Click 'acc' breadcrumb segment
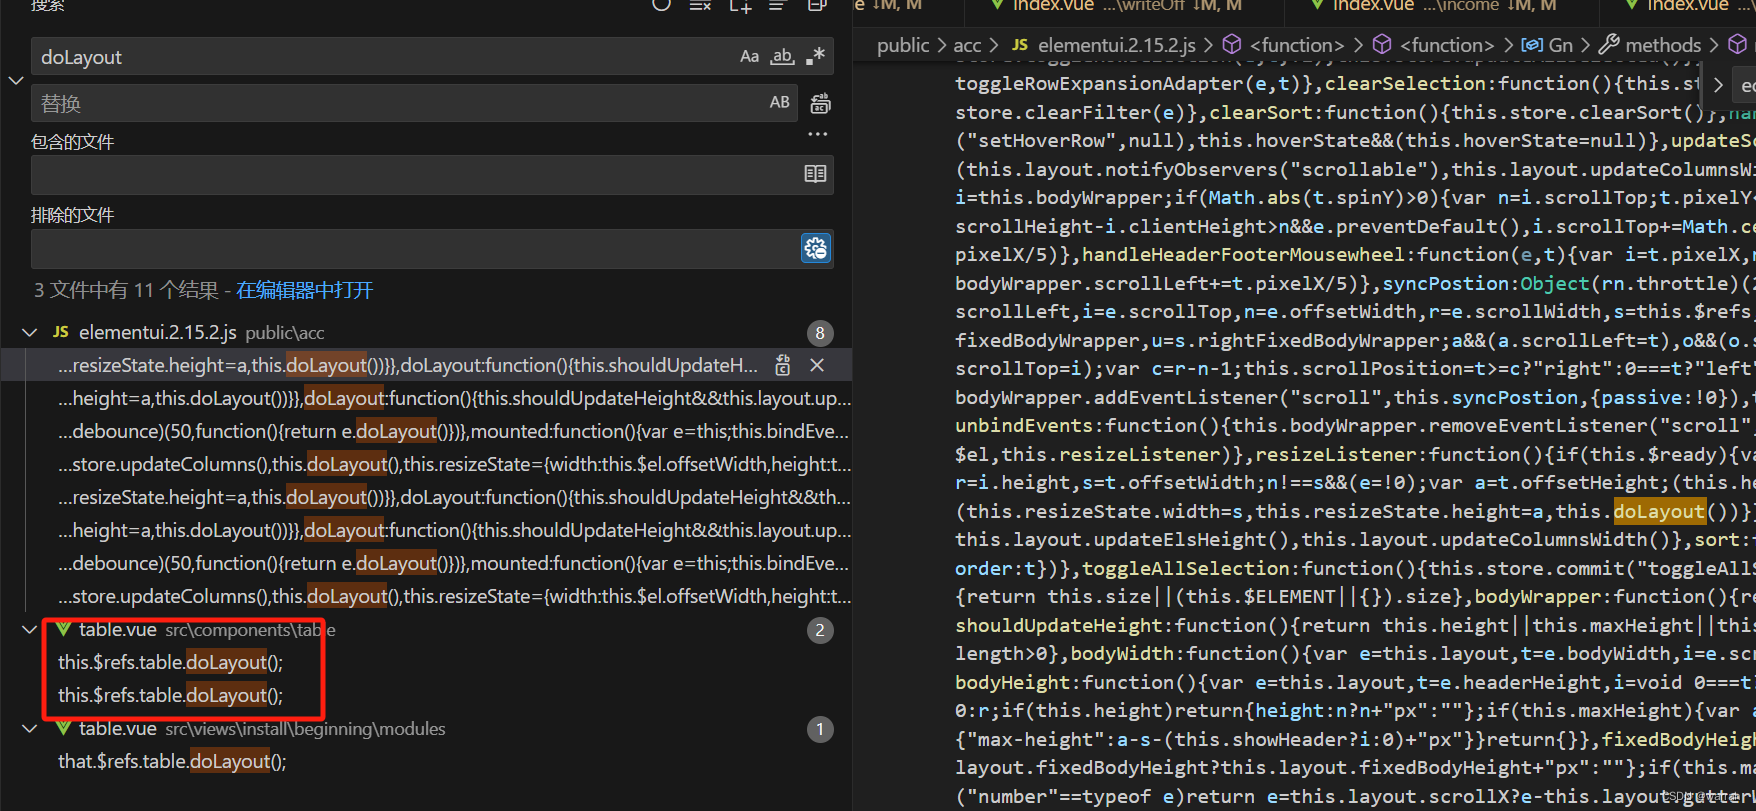 coord(967,45)
